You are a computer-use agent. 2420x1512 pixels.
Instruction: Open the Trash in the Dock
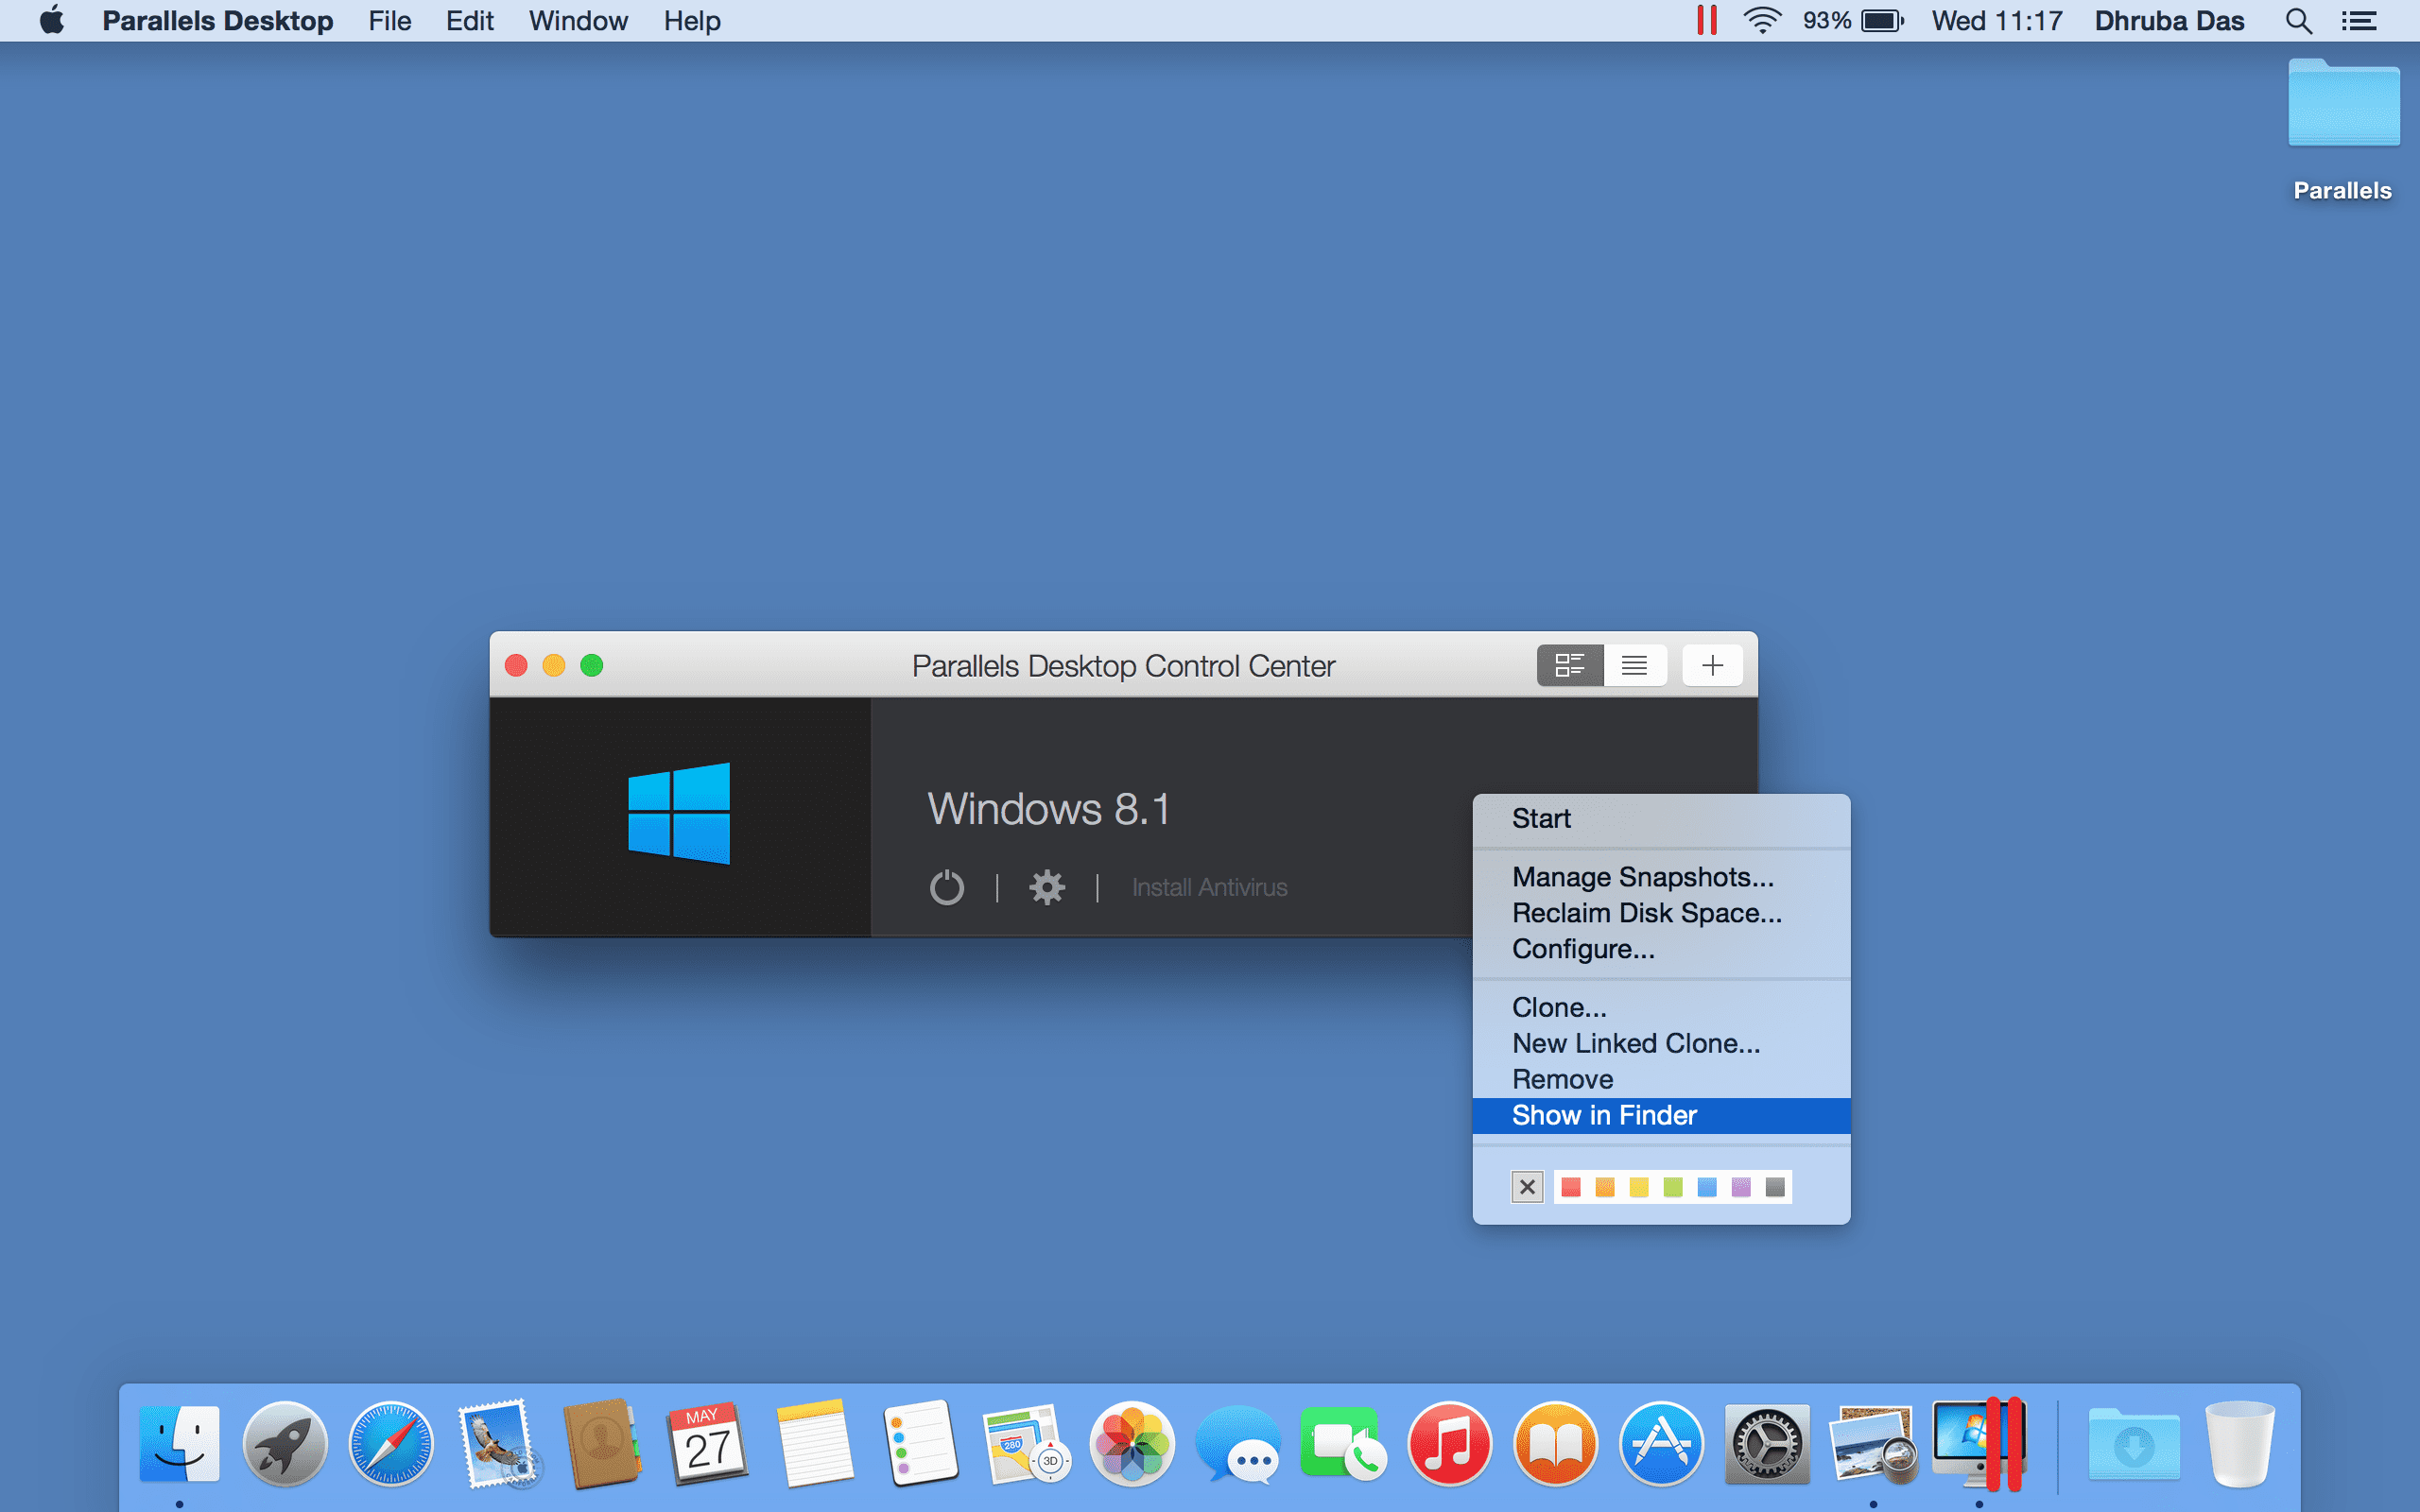pos(2240,1443)
